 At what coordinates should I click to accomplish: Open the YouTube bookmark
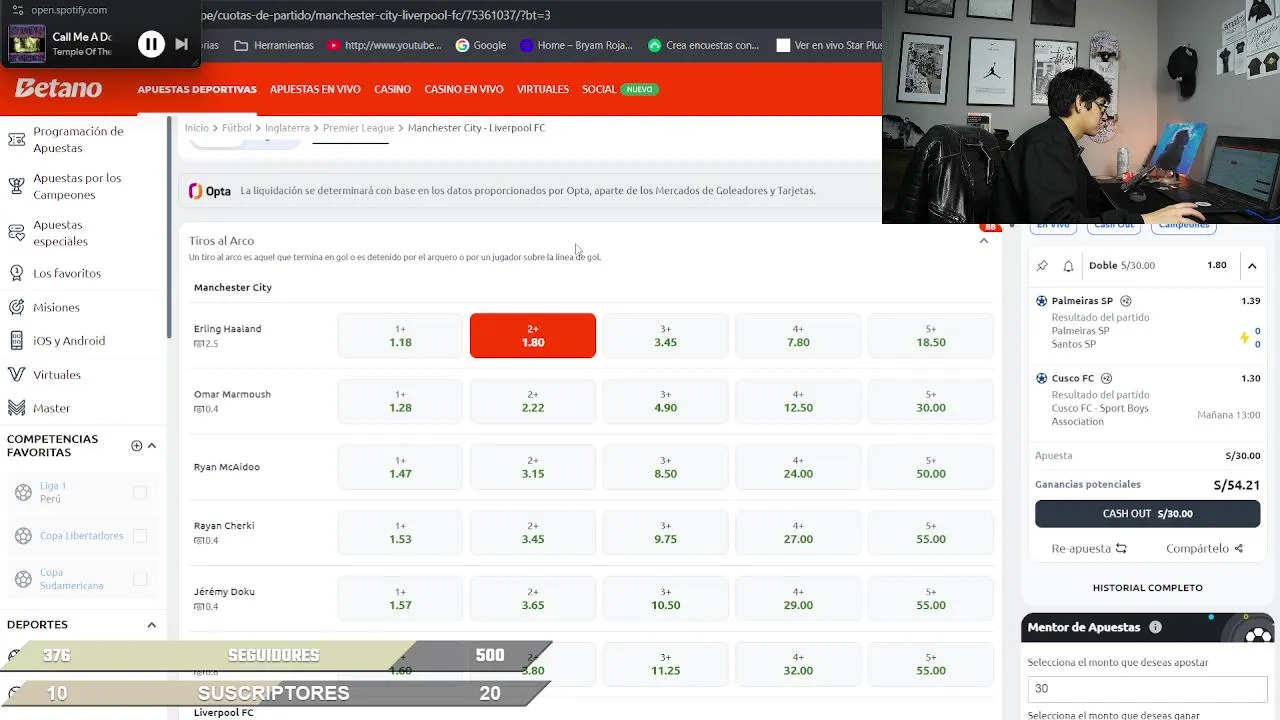pos(383,45)
